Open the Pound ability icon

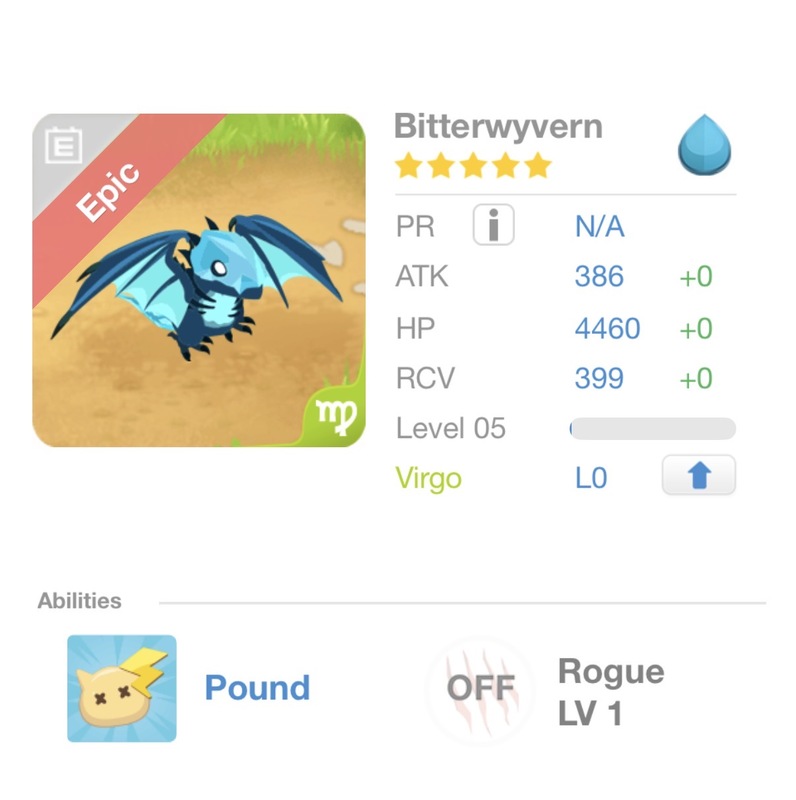click(x=122, y=688)
